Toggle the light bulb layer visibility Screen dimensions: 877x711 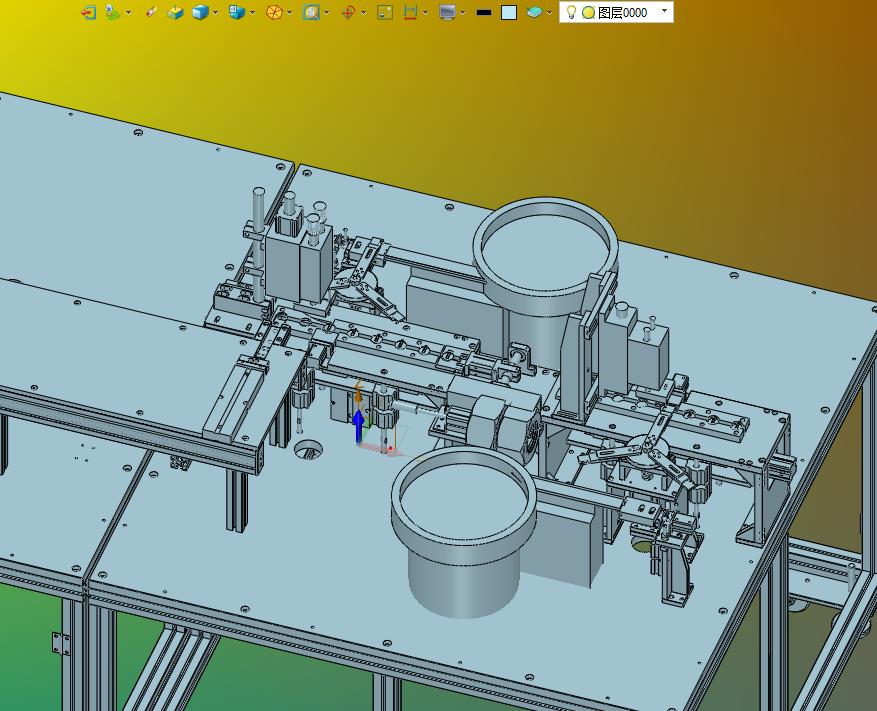571,12
